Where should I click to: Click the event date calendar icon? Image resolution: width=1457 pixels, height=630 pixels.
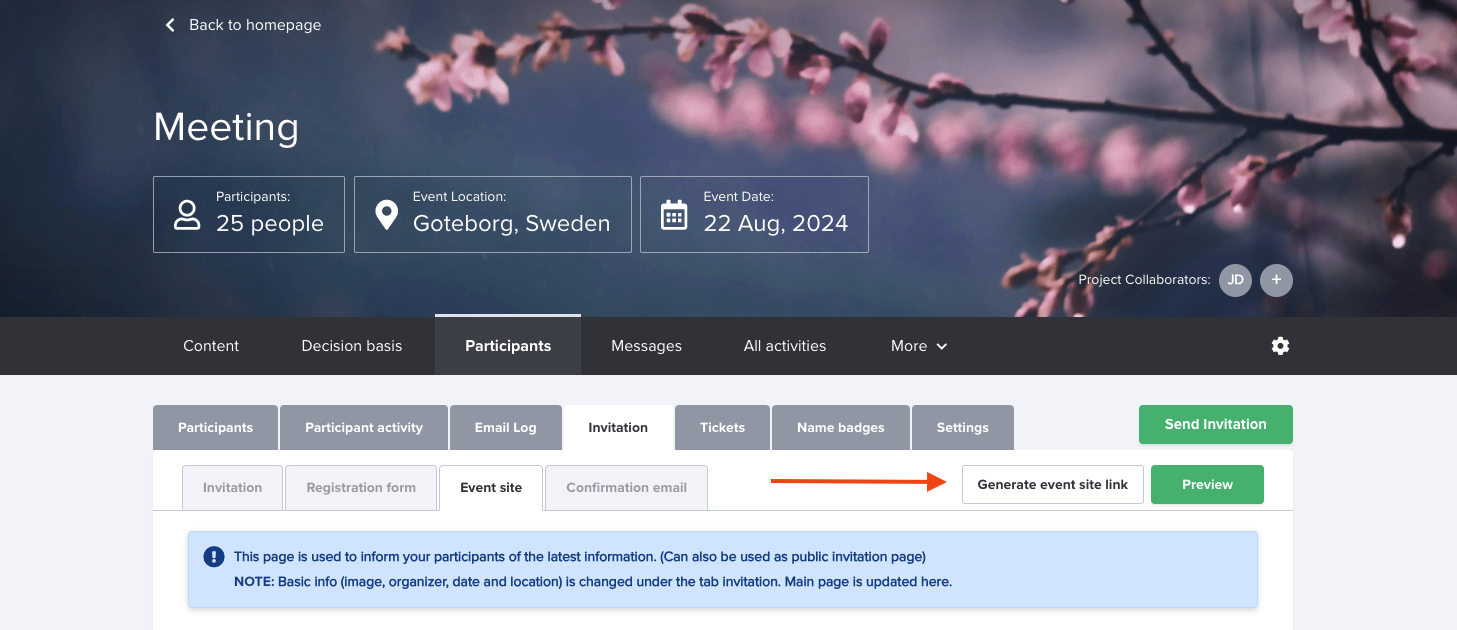[x=674, y=215]
